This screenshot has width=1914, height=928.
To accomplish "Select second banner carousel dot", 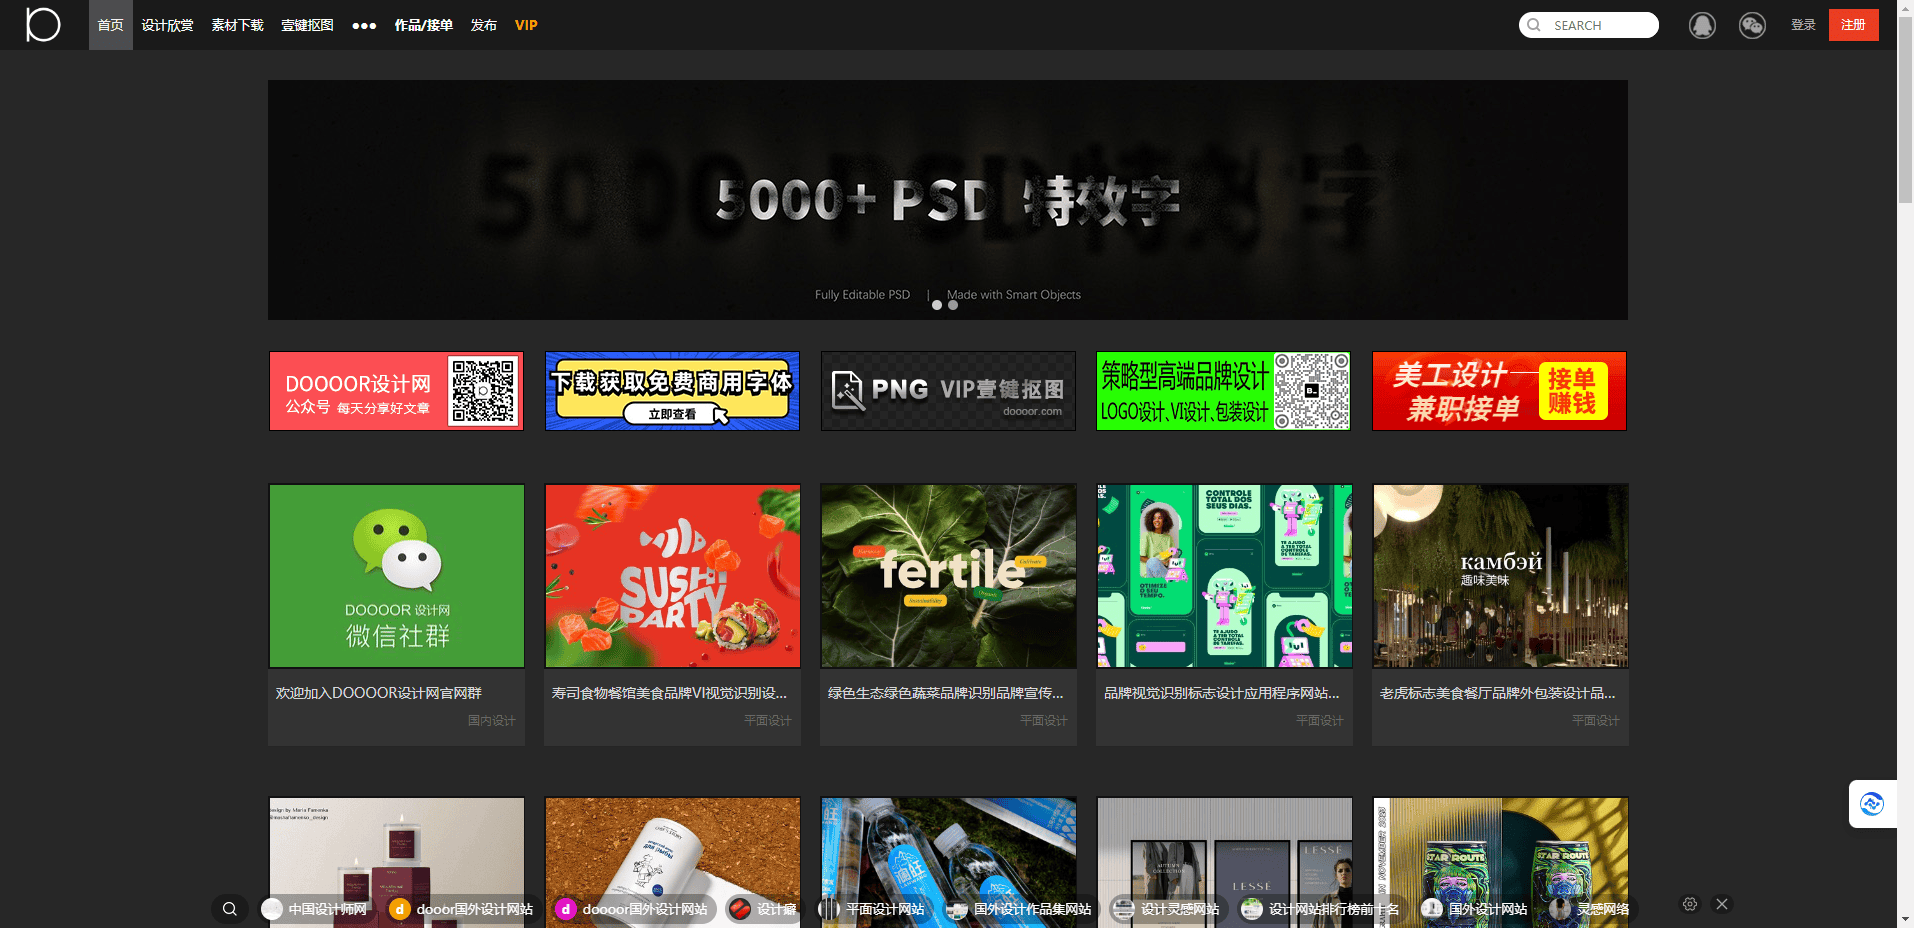I will (953, 305).
